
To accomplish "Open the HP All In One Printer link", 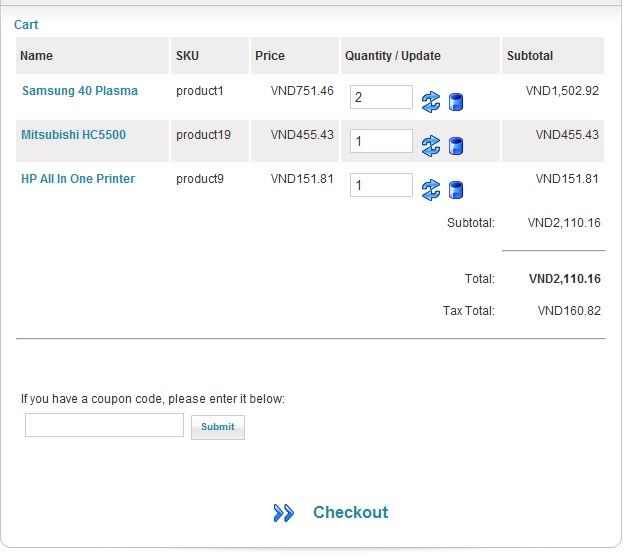I will tap(78, 179).
